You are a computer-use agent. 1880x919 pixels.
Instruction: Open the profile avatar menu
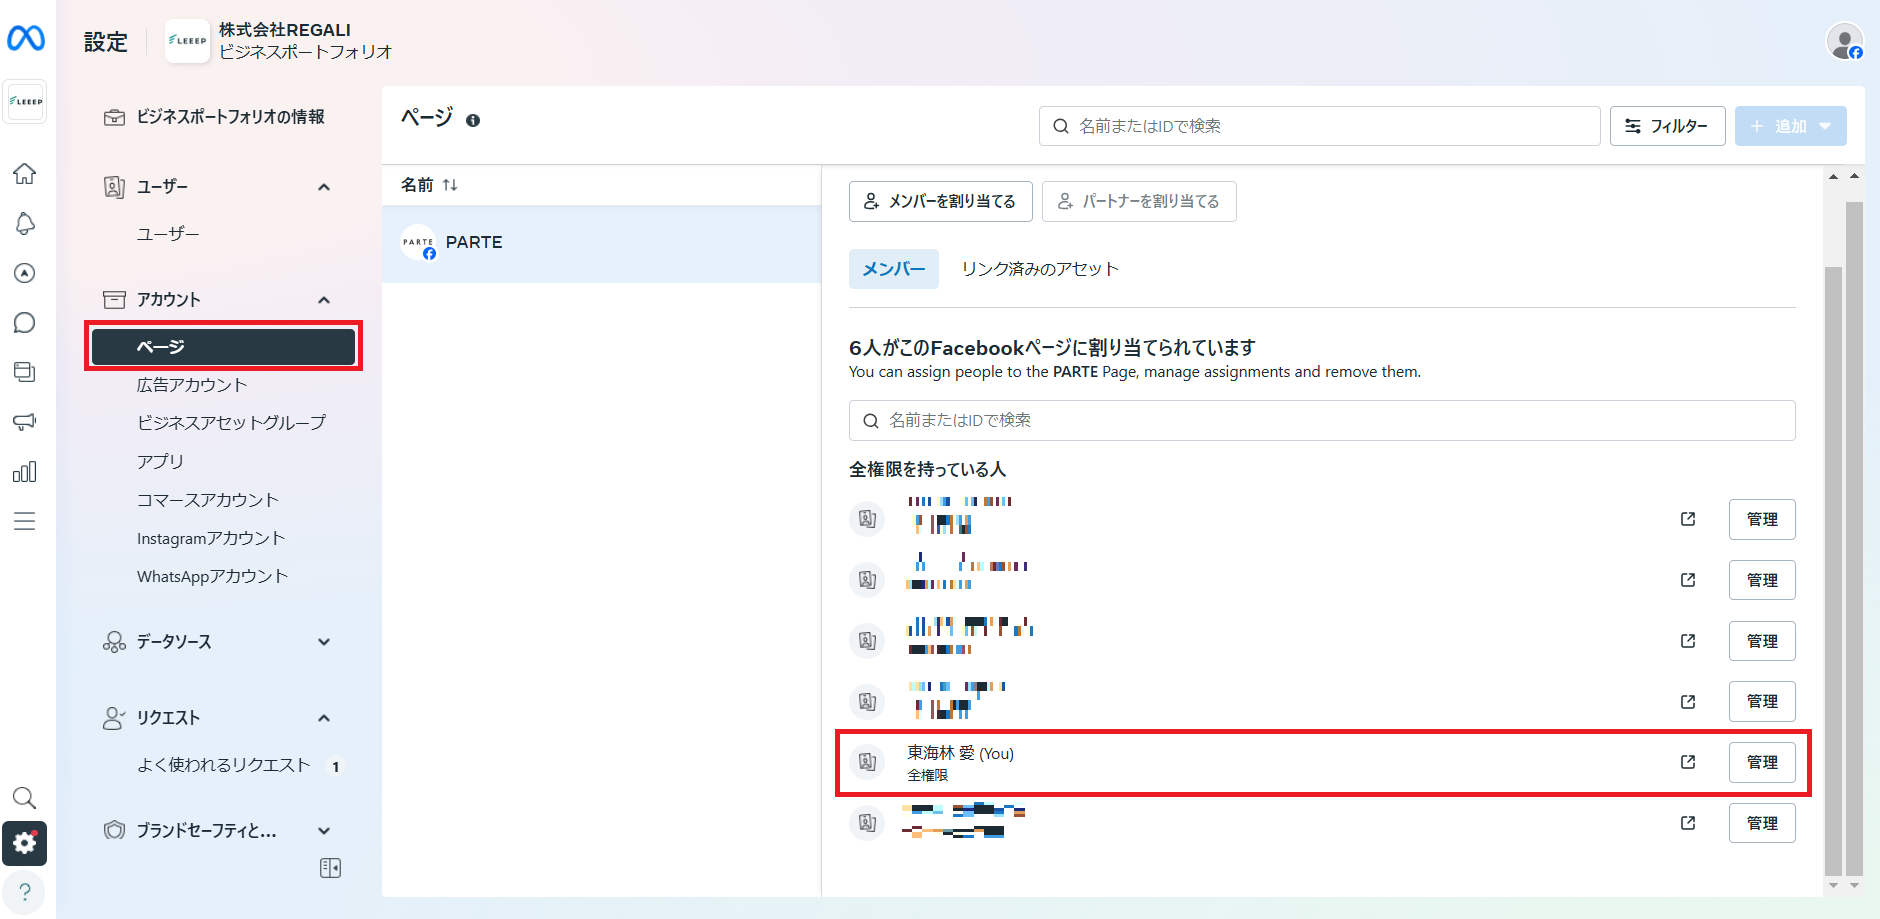1845,41
